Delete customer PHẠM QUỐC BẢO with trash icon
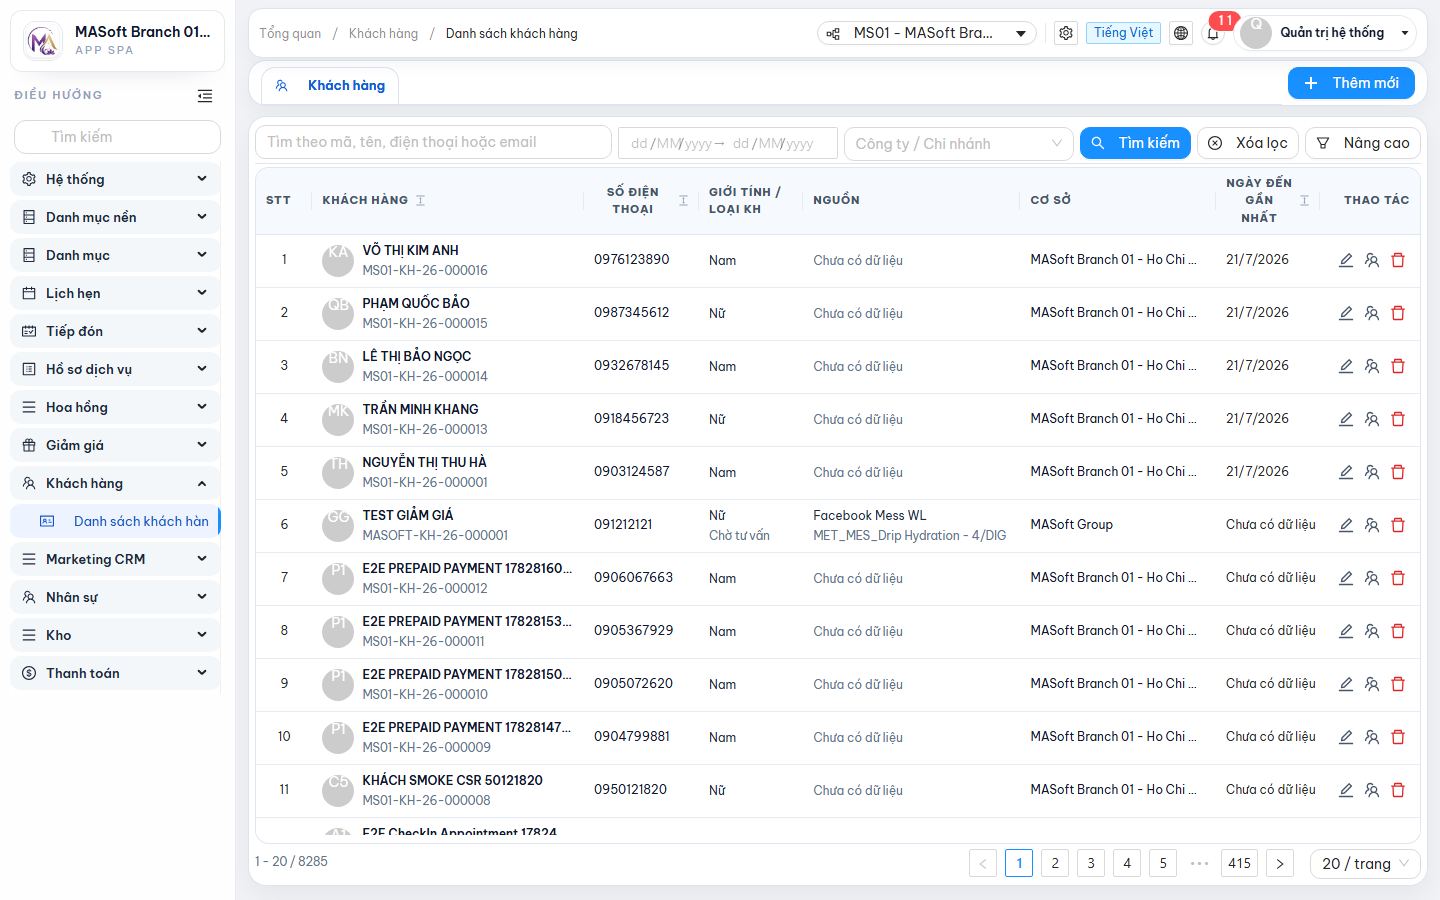The image size is (1440, 900). (x=1398, y=313)
